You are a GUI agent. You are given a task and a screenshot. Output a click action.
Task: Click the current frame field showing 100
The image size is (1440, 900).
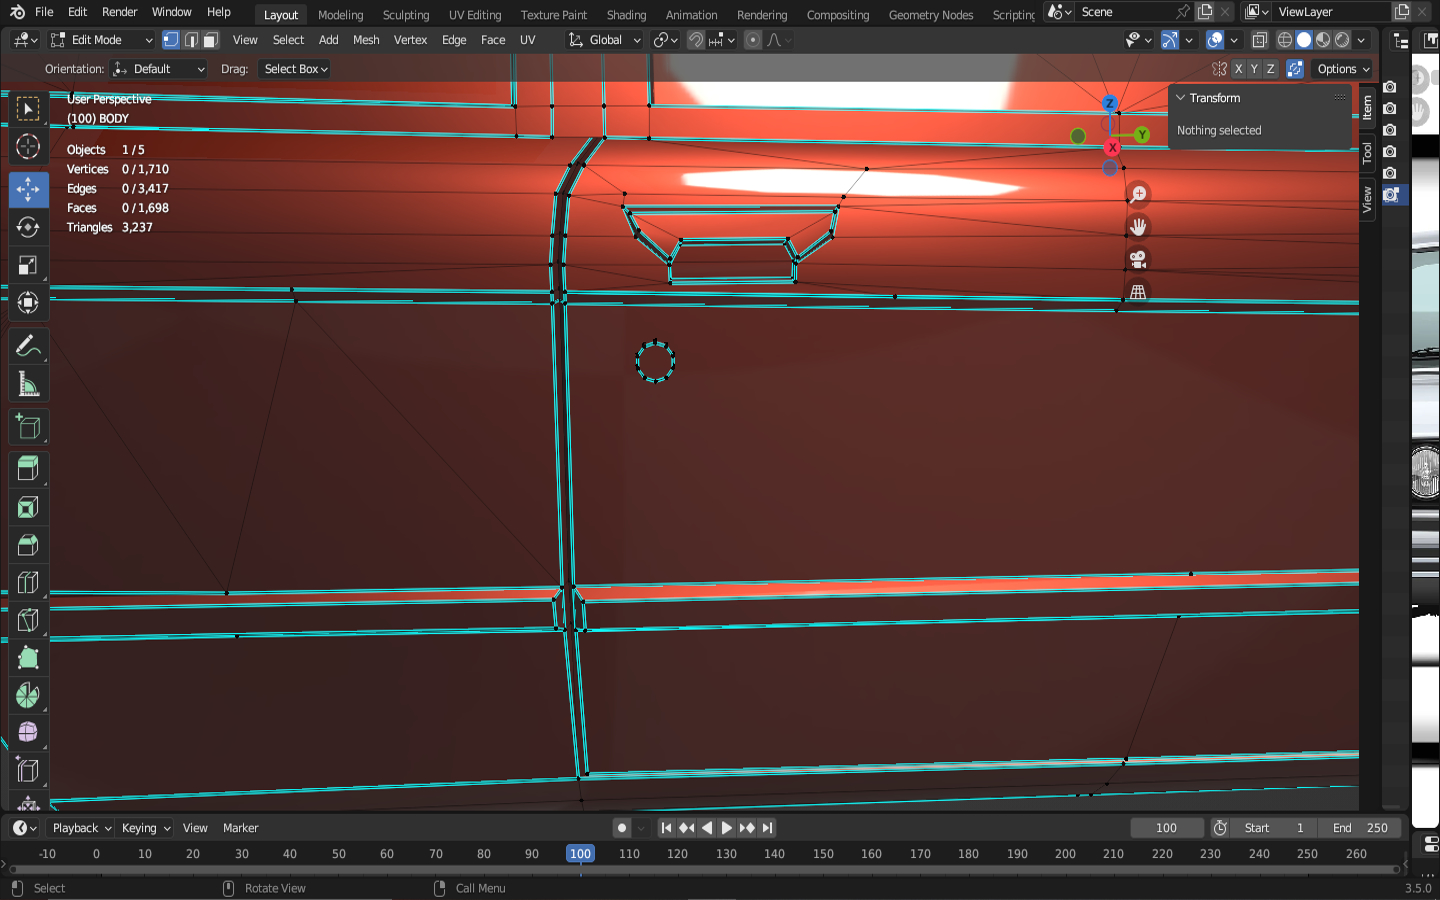(x=1167, y=828)
